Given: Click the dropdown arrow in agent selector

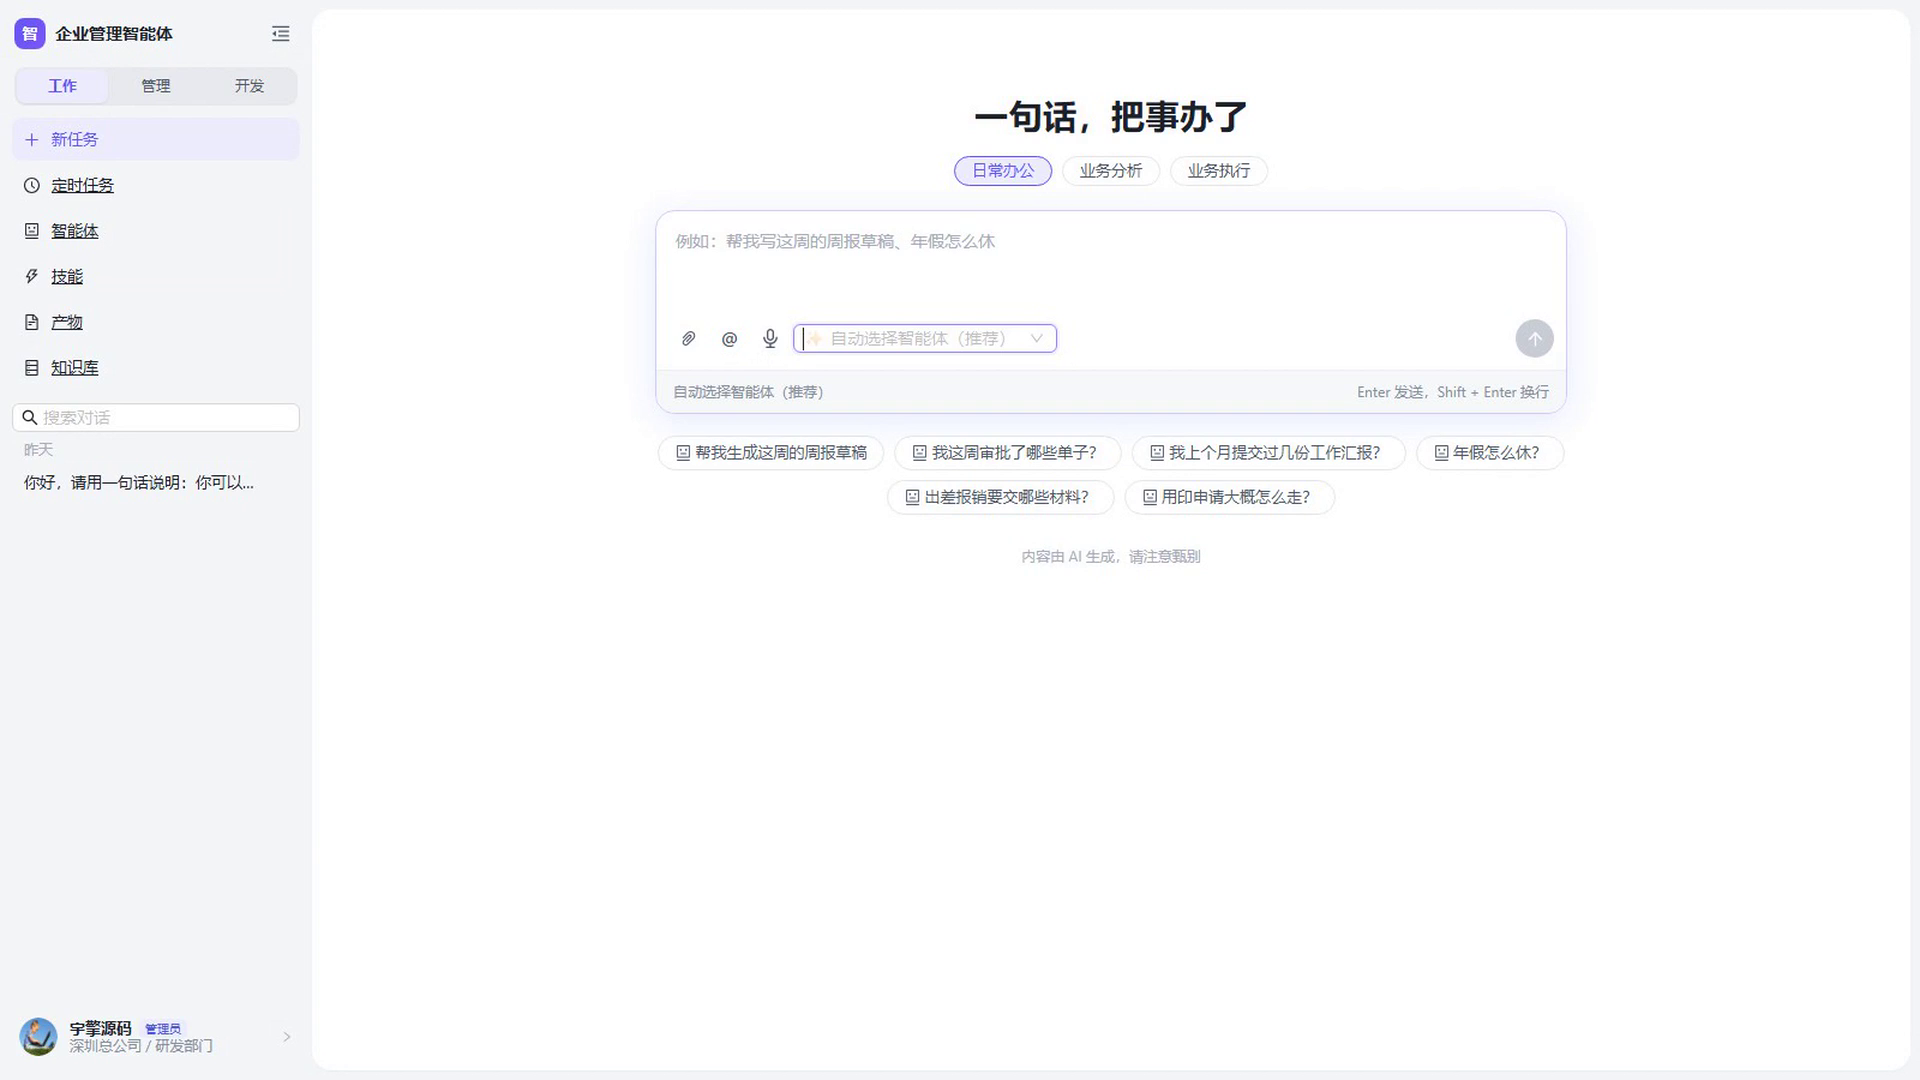Looking at the screenshot, I should click(x=1037, y=339).
